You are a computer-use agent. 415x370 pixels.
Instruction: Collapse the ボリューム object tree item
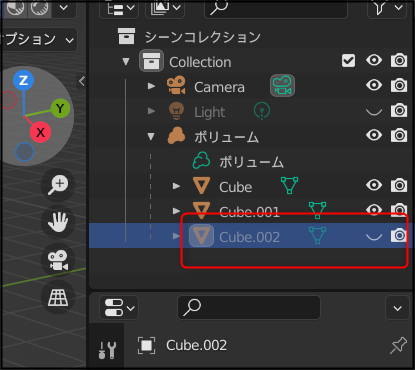[x=151, y=136]
